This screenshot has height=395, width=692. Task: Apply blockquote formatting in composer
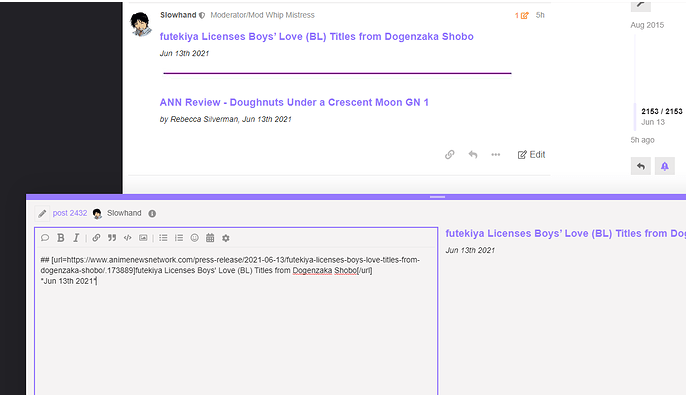tap(112, 238)
